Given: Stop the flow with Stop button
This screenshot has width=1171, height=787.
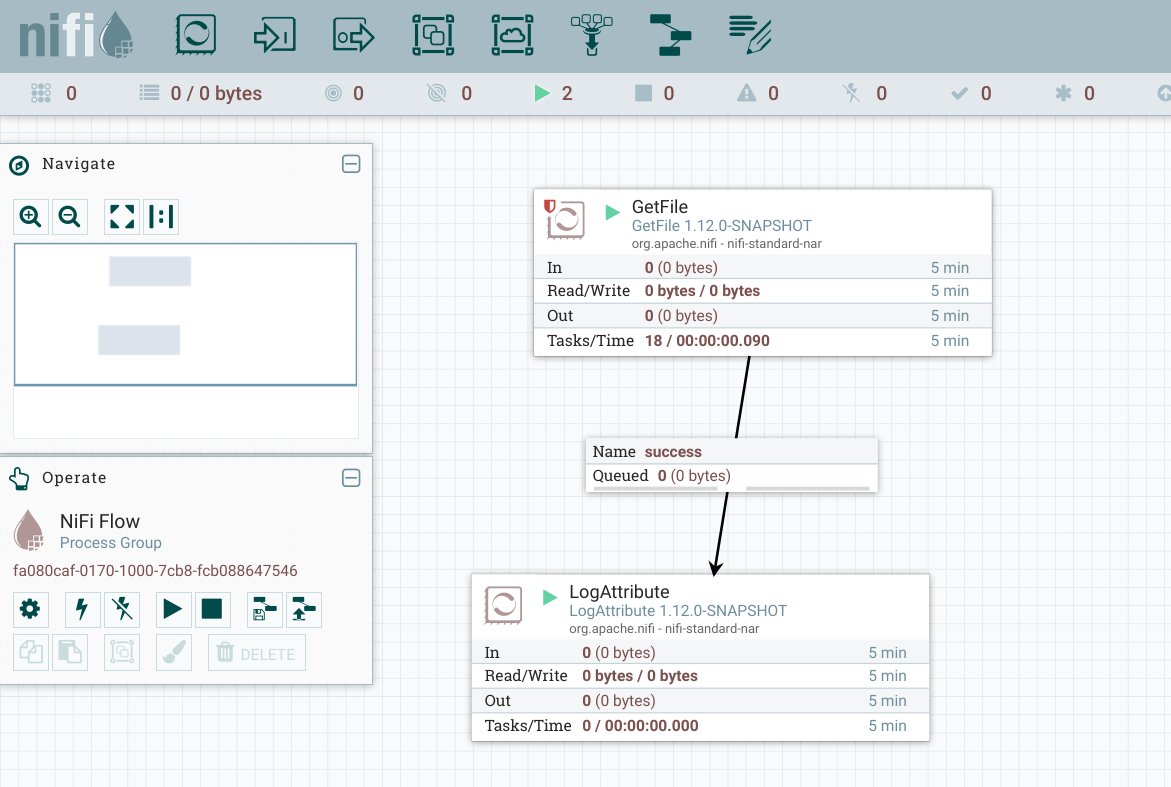Looking at the screenshot, I should tap(212, 609).
